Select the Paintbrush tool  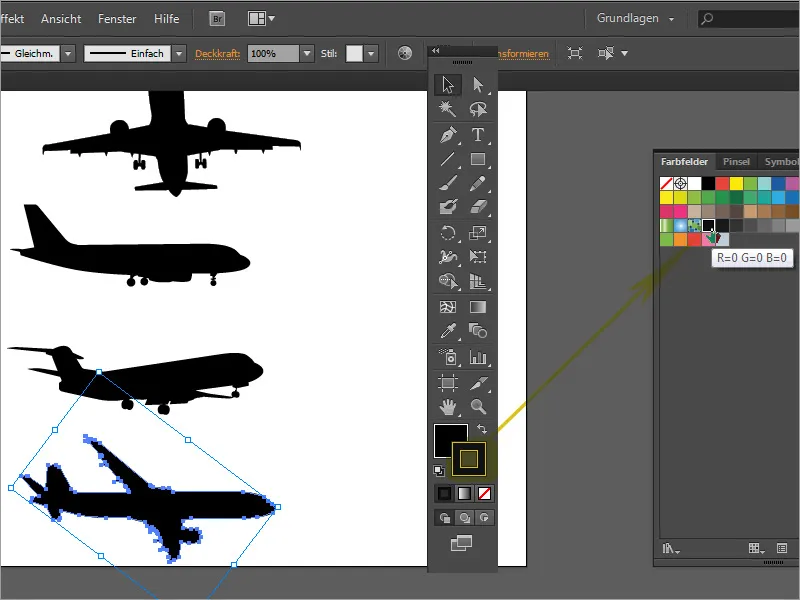point(448,183)
